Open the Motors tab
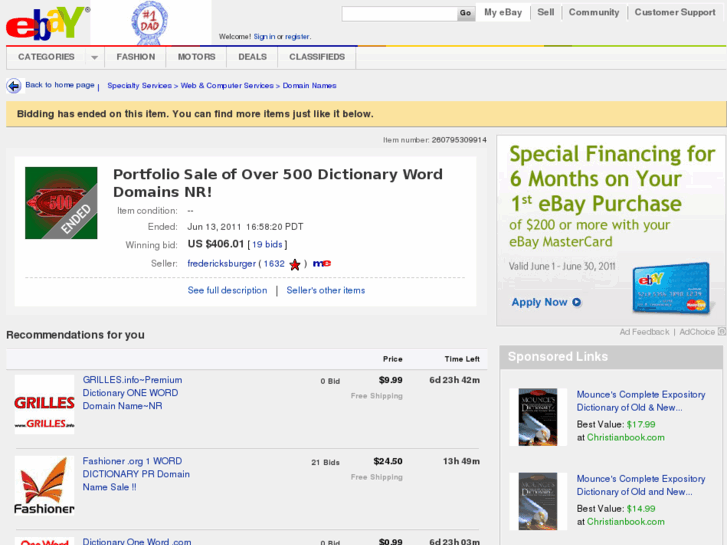This screenshot has height=545, width=727. click(197, 57)
